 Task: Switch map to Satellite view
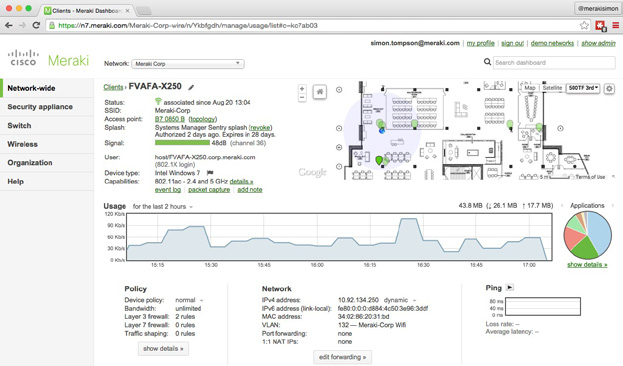(552, 88)
